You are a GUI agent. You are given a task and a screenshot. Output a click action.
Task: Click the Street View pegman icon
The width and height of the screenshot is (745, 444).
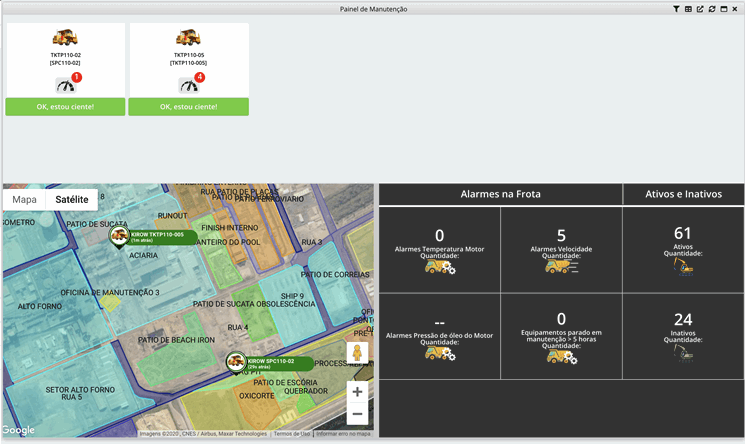(x=357, y=353)
